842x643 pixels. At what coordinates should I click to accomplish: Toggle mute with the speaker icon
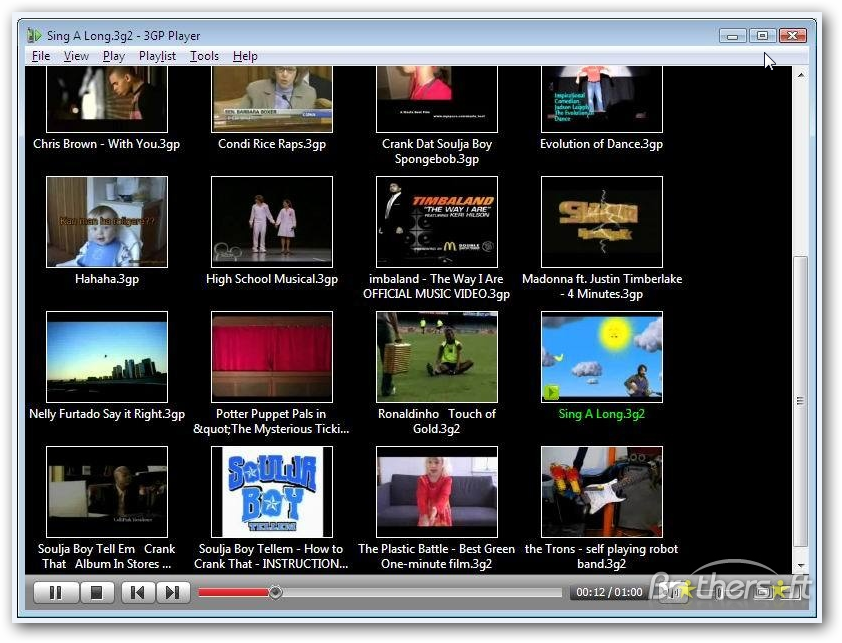click(670, 593)
